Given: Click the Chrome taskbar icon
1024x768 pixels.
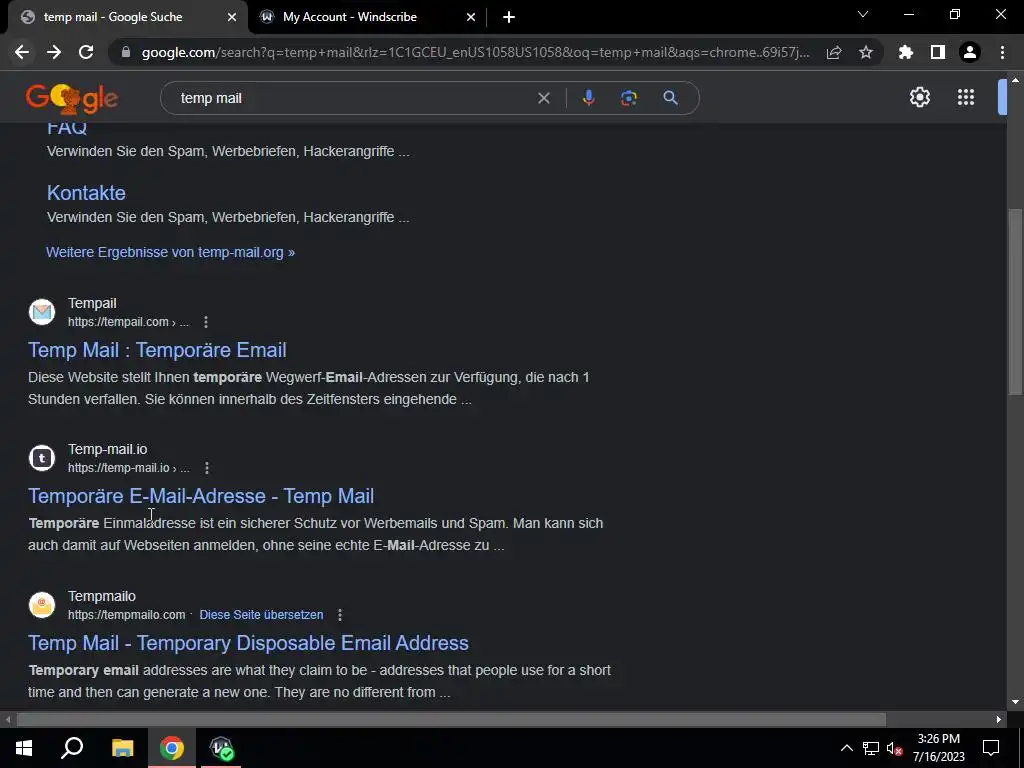Looking at the screenshot, I should point(172,748).
